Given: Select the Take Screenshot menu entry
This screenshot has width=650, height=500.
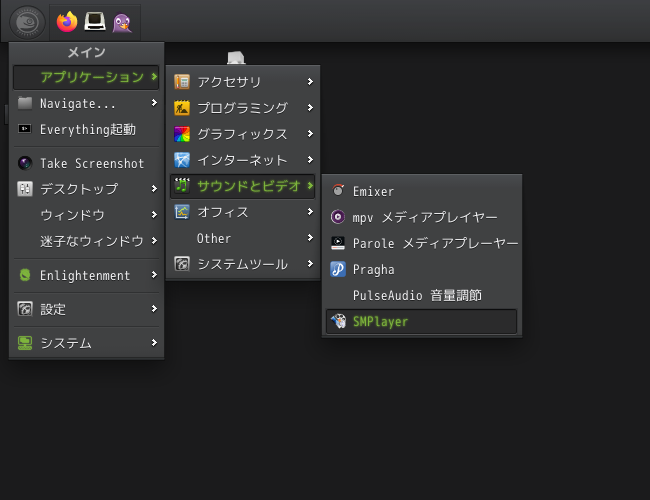Looking at the screenshot, I should click(x=86, y=163).
